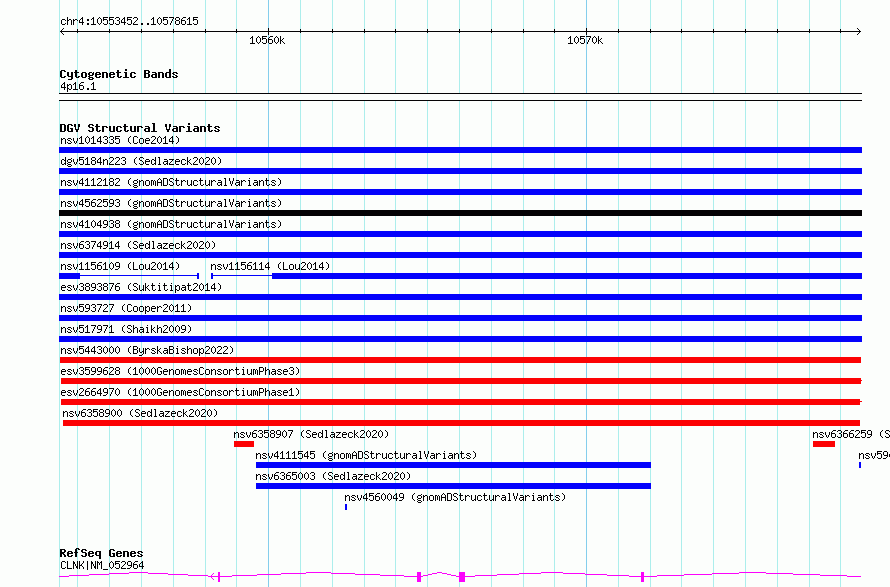890x587 pixels.
Task: Click the blue bar under nsv593727
Action: (x=460, y=318)
